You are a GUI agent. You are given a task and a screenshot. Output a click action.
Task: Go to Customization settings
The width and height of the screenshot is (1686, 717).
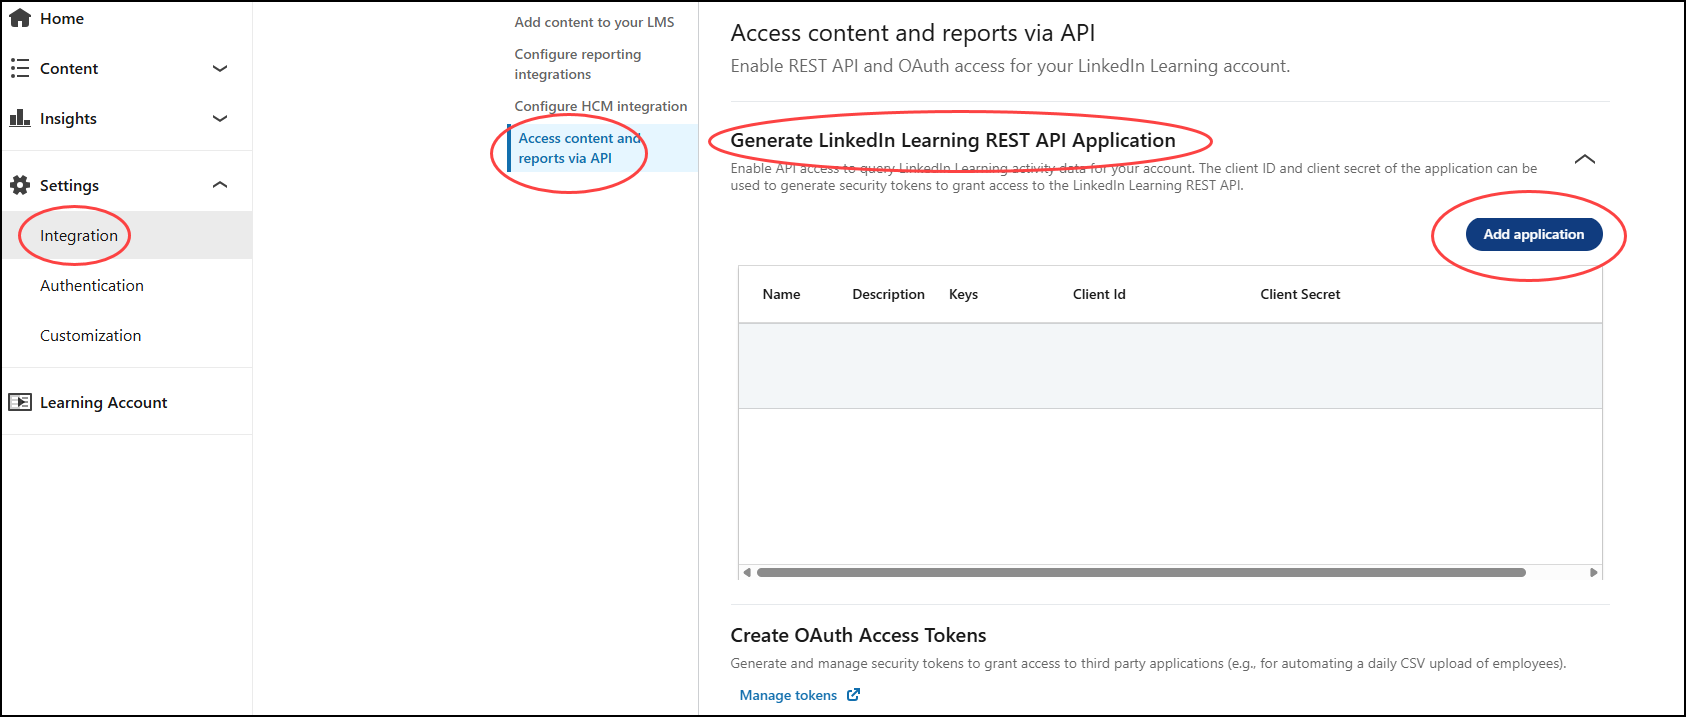[91, 336]
